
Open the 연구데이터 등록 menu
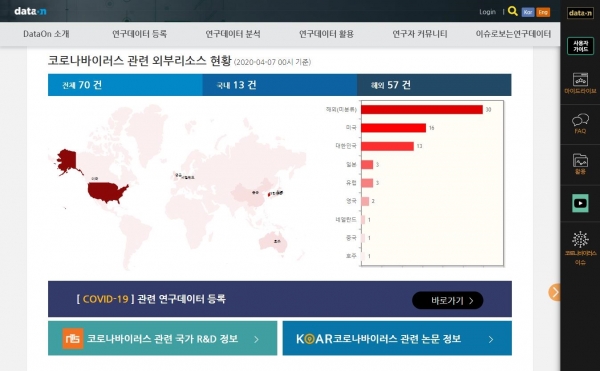point(139,34)
